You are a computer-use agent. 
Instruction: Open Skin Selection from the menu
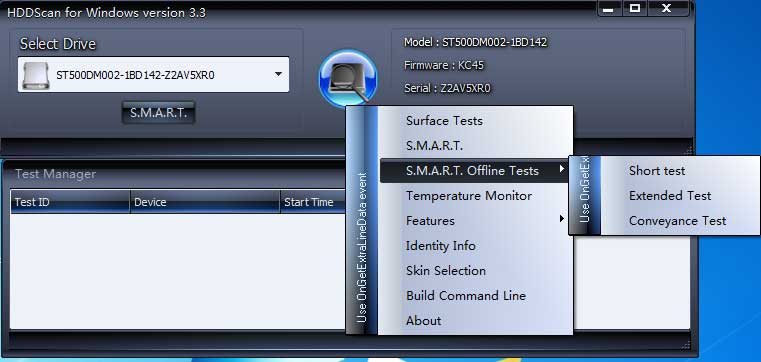coord(475,271)
